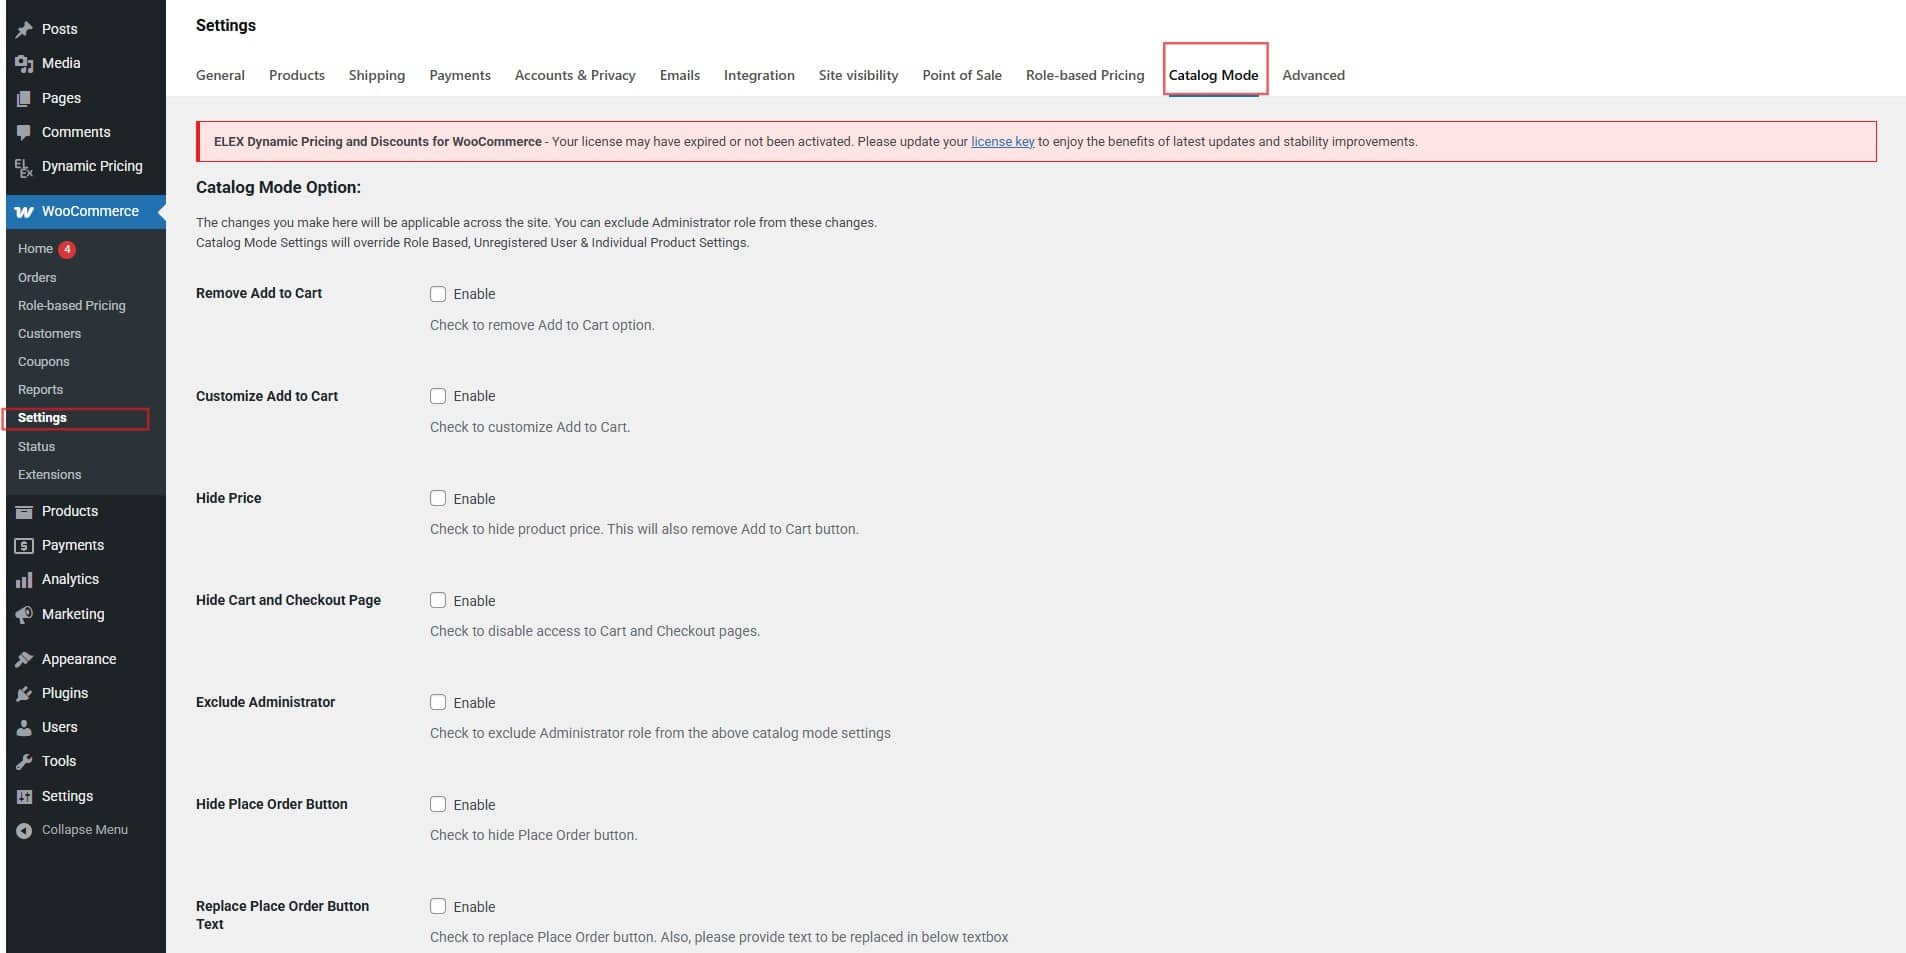Click the 'Hide Place Order Button' row label
The height and width of the screenshot is (953, 1906).
[272, 804]
